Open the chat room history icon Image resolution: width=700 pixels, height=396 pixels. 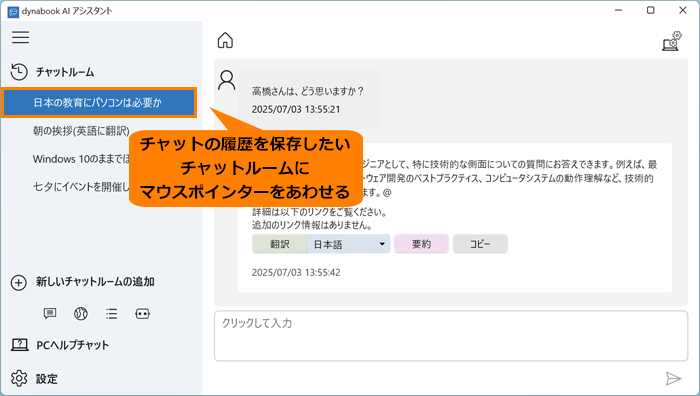[19, 72]
